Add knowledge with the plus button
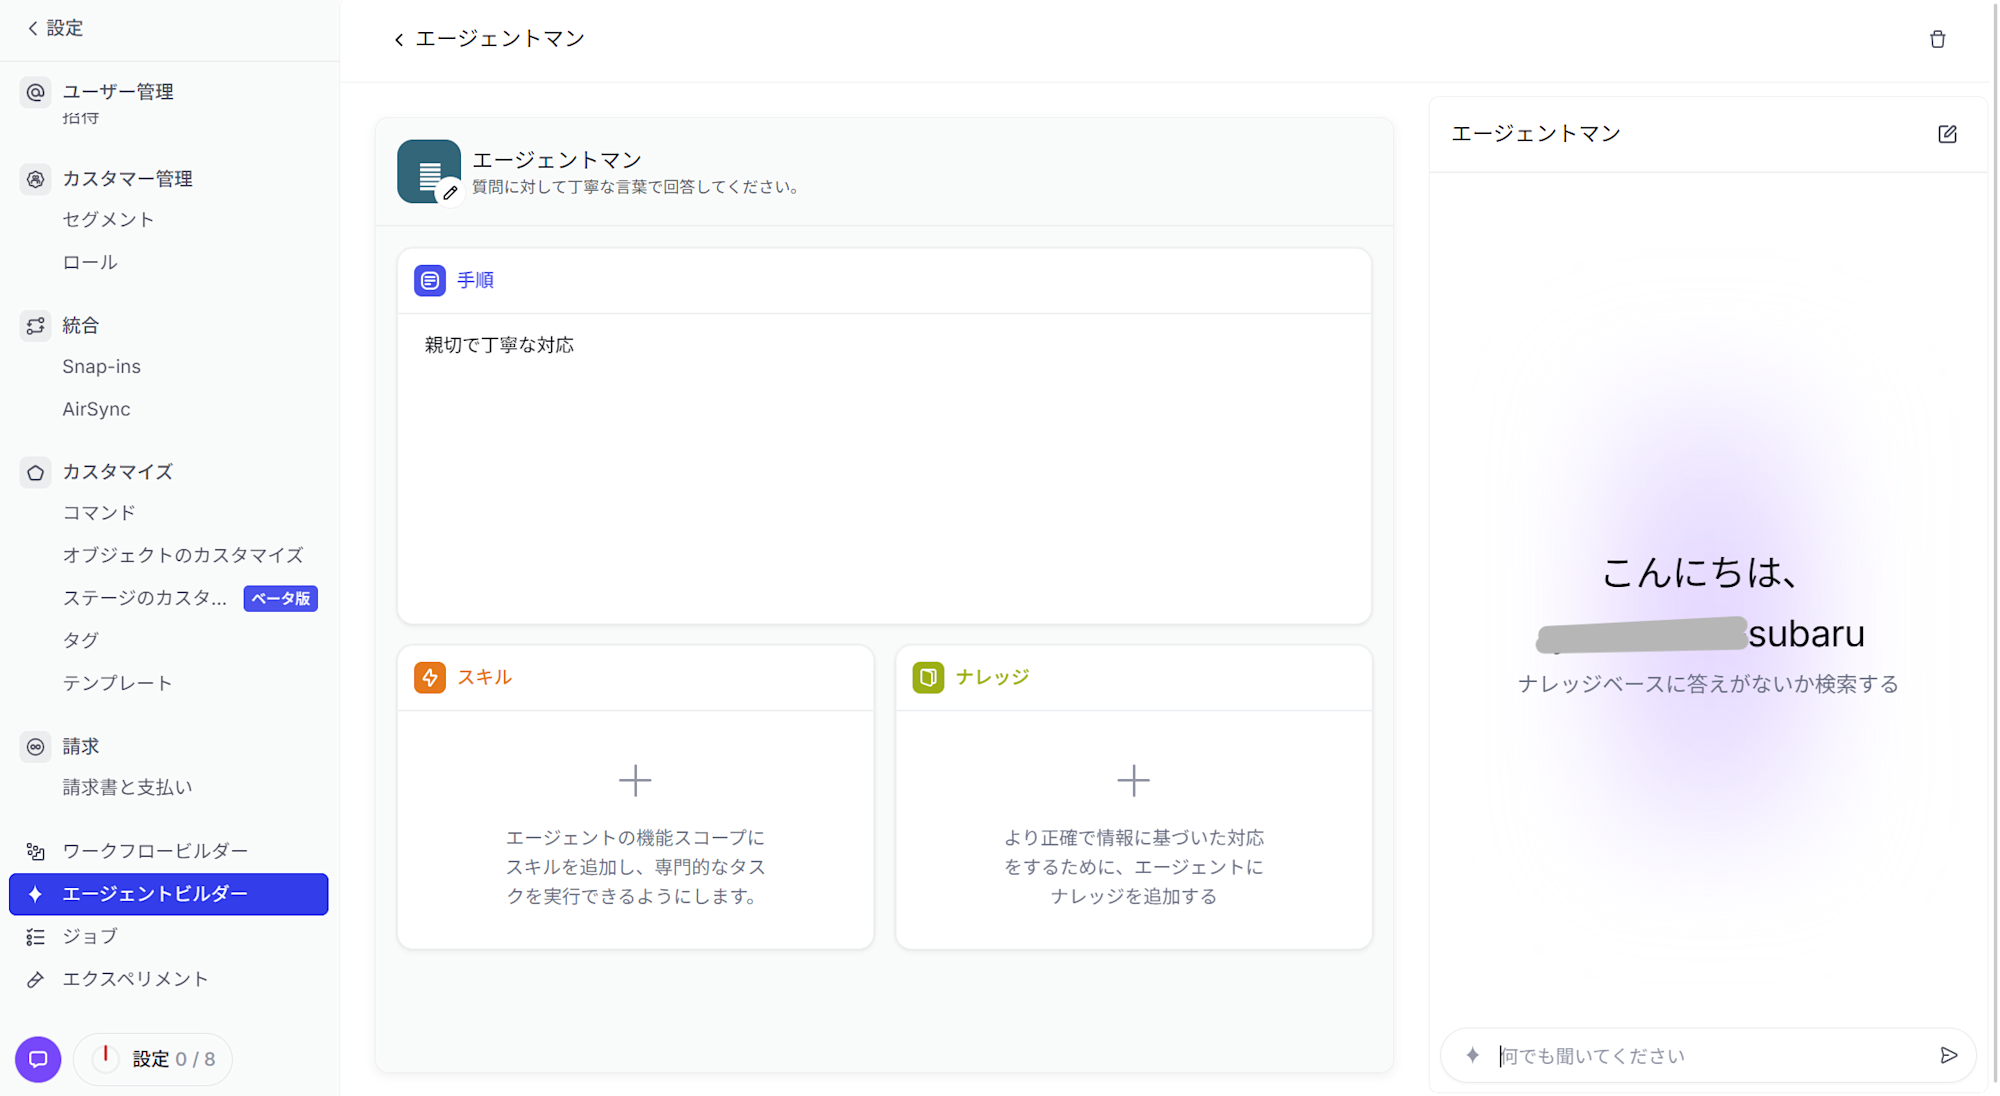Screen dimensions: 2000x1096 tap(1133, 780)
